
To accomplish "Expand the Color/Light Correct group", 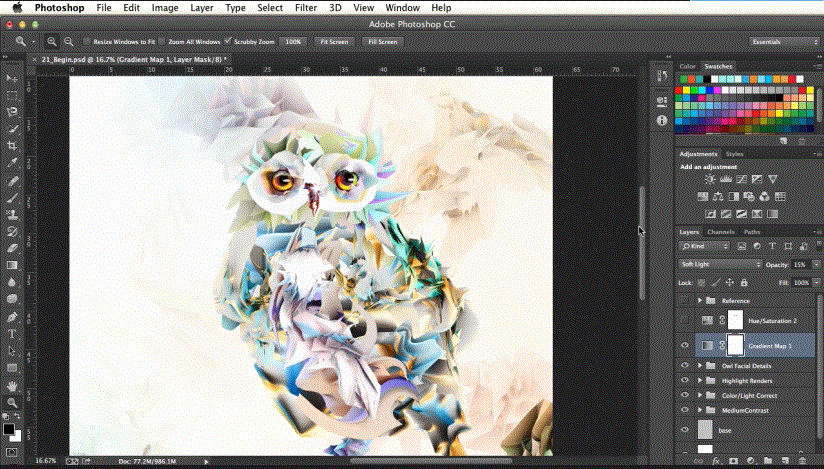I will tap(700, 395).
